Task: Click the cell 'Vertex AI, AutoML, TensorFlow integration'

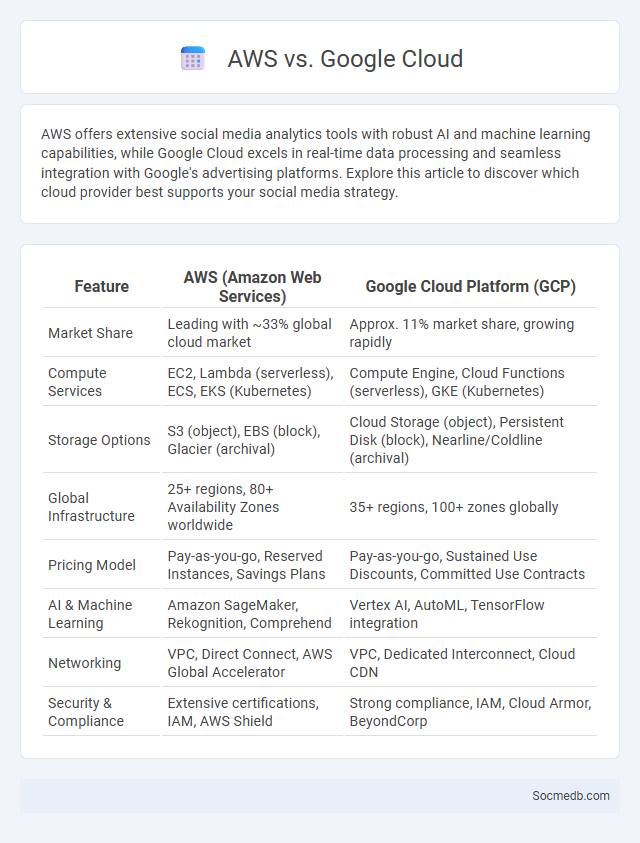Action: coord(471,614)
